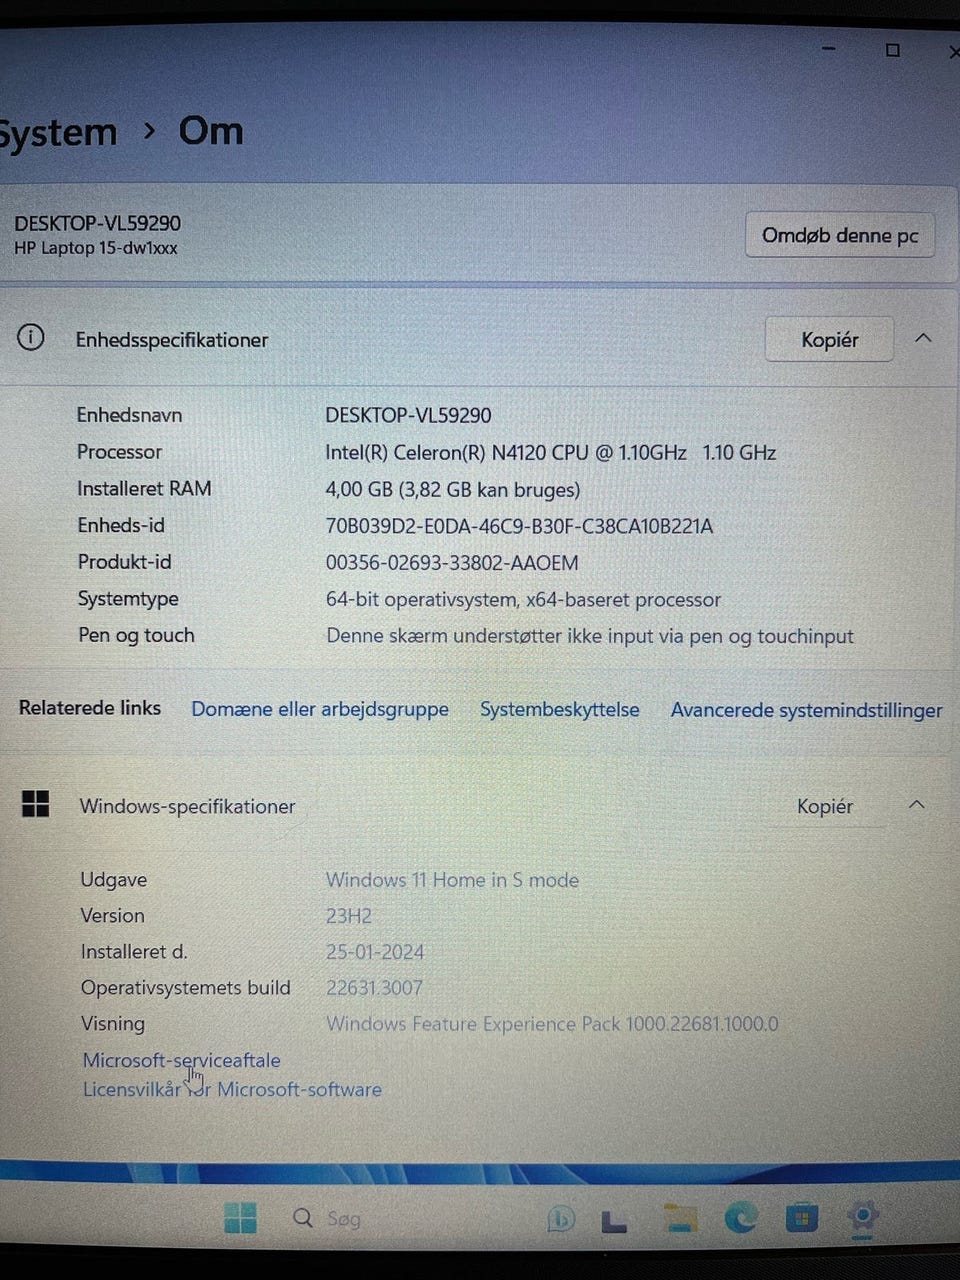Open the Systembeskyttelse link
The height and width of the screenshot is (1280, 960).
click(559, 709)
